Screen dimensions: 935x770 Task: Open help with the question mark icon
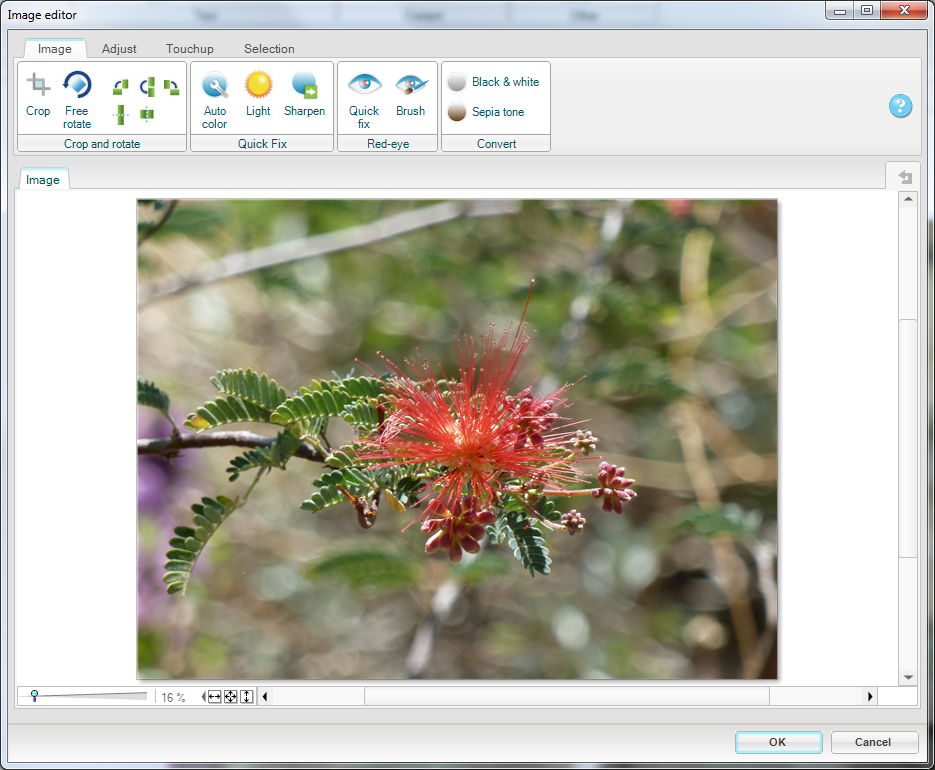900,106
